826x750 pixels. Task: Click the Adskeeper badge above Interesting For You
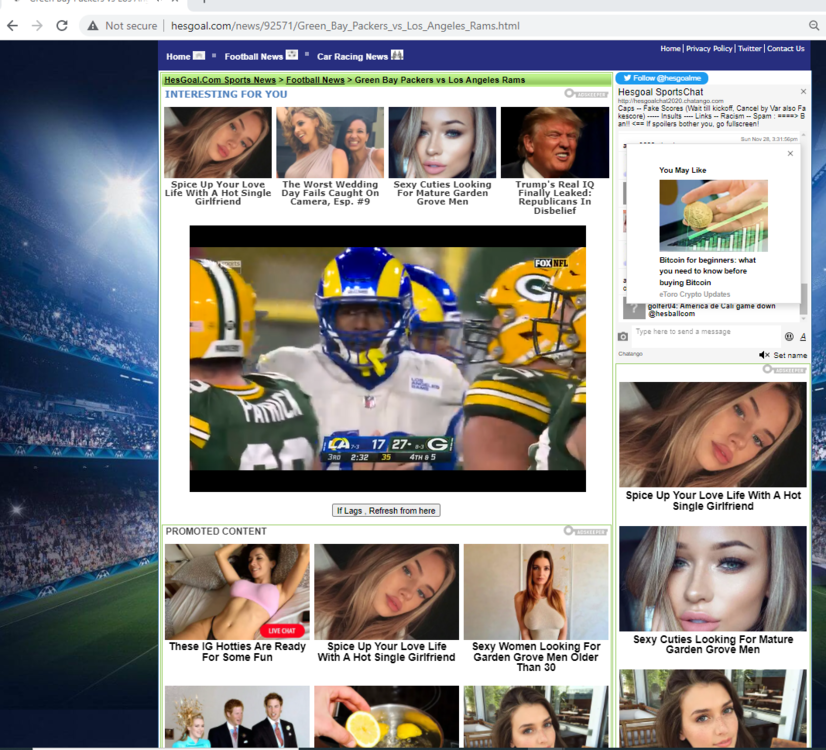[x=588, y=92]
